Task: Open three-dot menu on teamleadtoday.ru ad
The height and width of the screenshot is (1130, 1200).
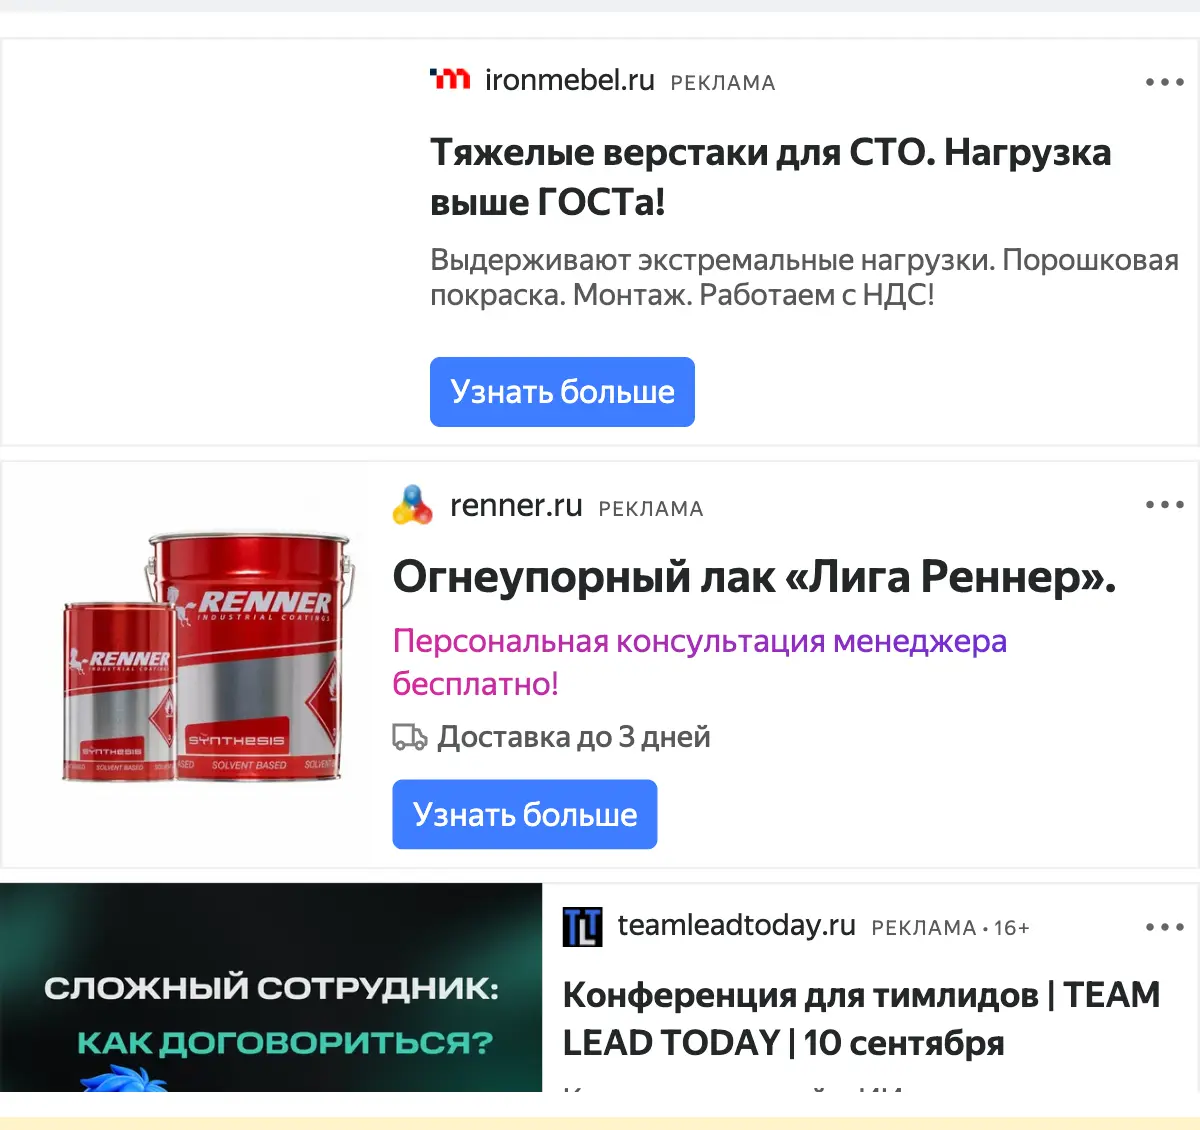Action: [1165, 927]
